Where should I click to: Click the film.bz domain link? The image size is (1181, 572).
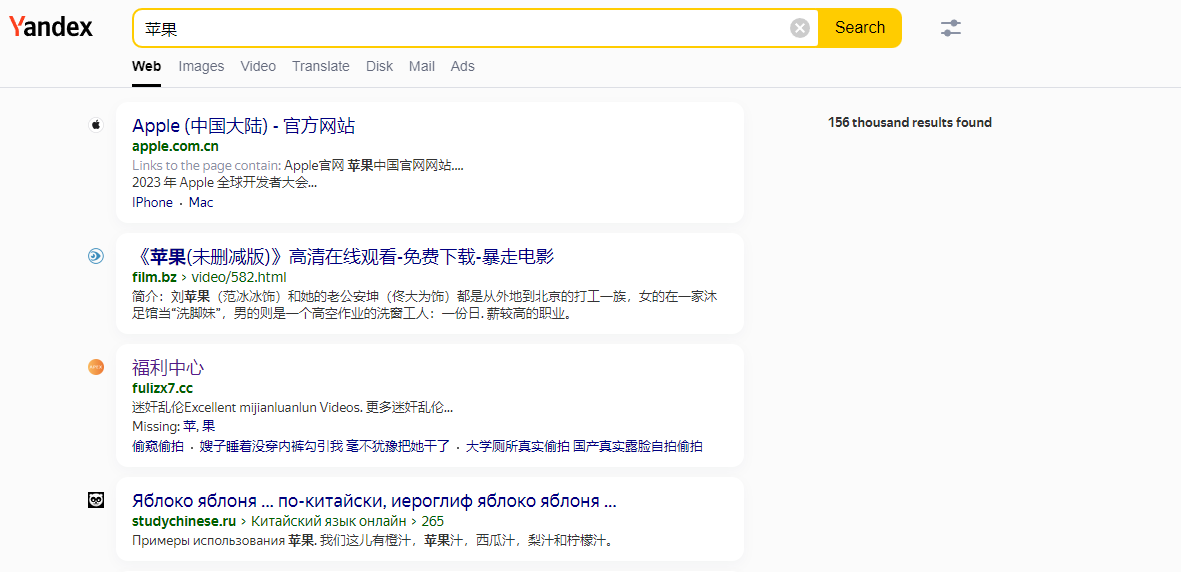[x=154, y=277]
